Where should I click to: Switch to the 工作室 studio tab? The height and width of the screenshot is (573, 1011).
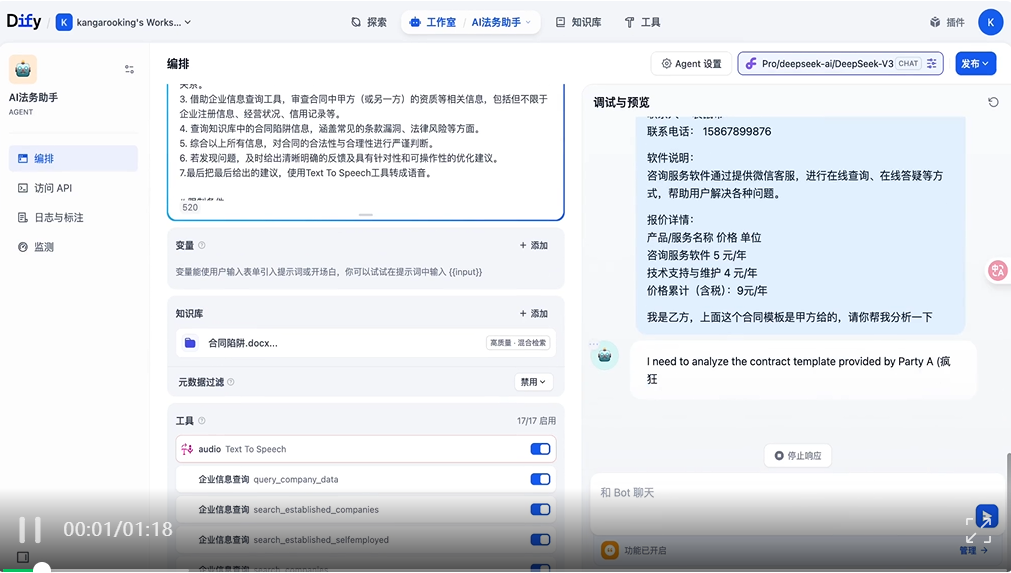pyautogui.click(x=433, y=22)
